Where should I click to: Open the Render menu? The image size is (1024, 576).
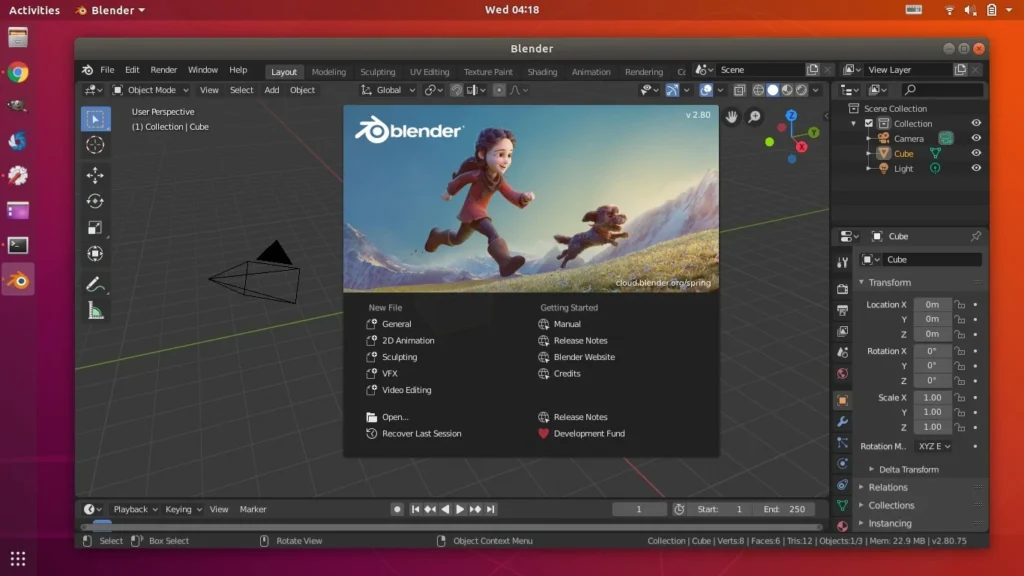click(163, 70)
